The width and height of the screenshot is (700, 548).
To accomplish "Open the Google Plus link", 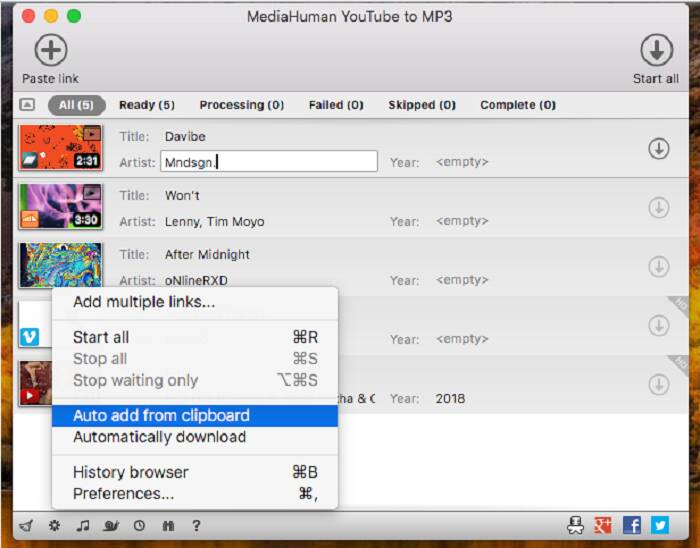I will [603, 525].
